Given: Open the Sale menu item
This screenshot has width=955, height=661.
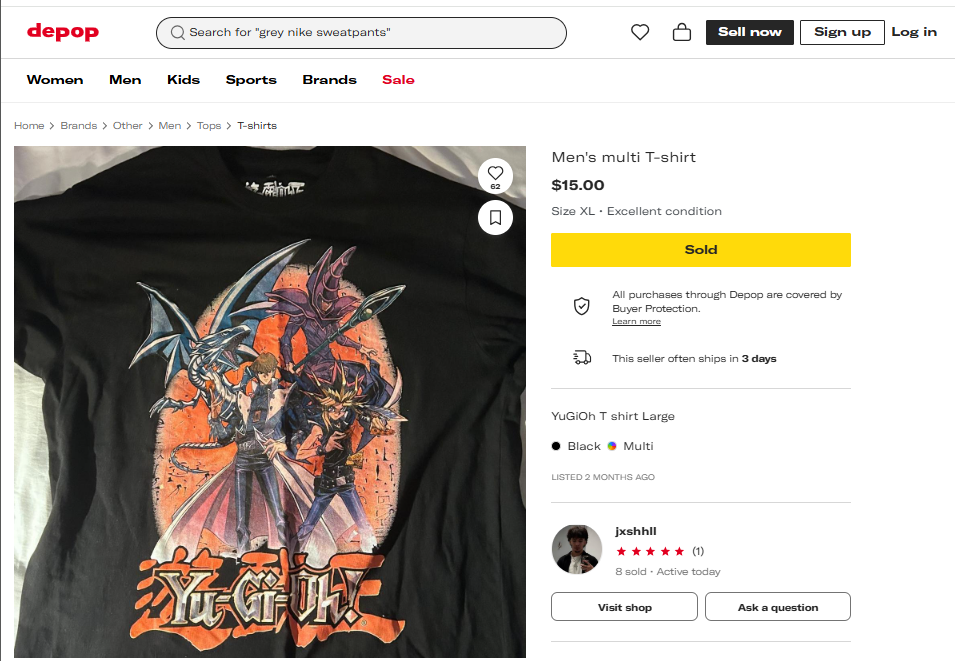Looking at the screenshot, I should (398, 80).
